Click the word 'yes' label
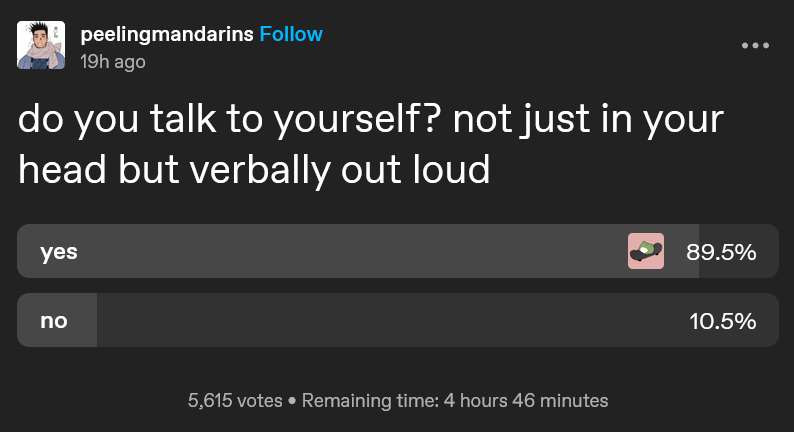The height and width of the screenshot is (432, 794). pyautogui.click(x=59, y=252)
